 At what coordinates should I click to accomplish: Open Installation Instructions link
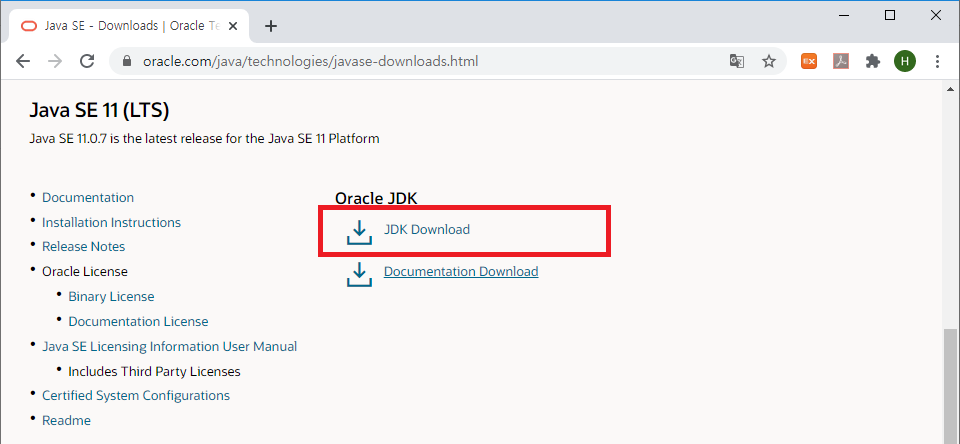[x=111, y=222]
